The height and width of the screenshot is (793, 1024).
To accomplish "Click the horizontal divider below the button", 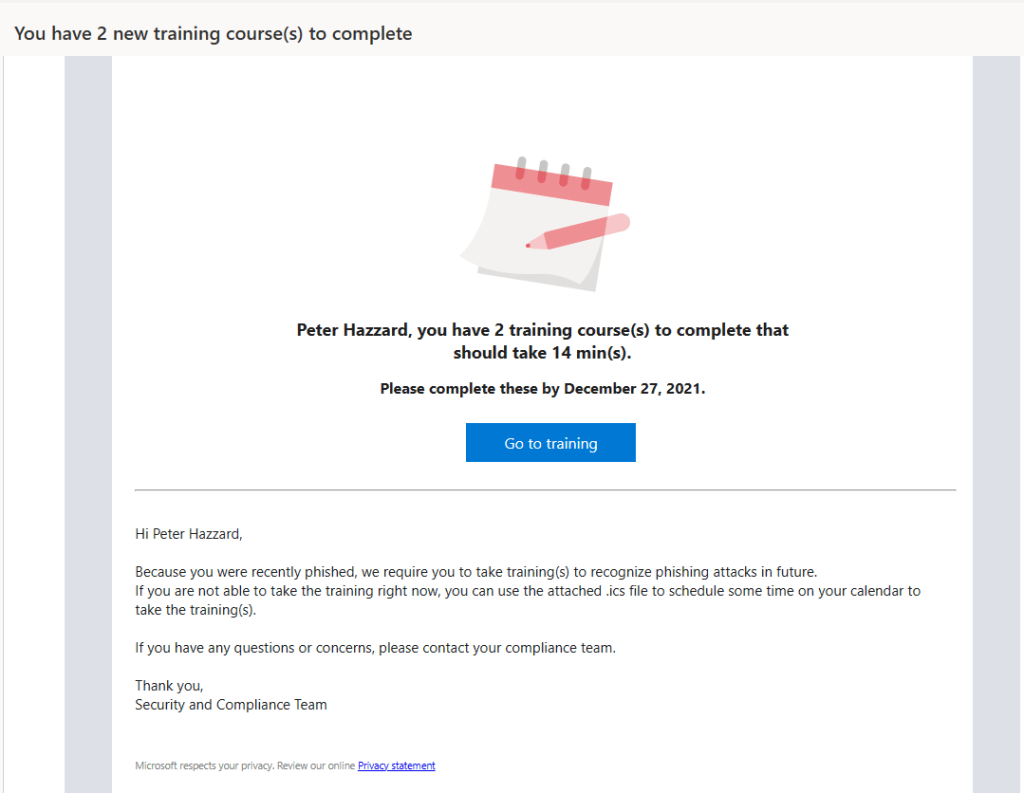I will click(x=545, y=490).
